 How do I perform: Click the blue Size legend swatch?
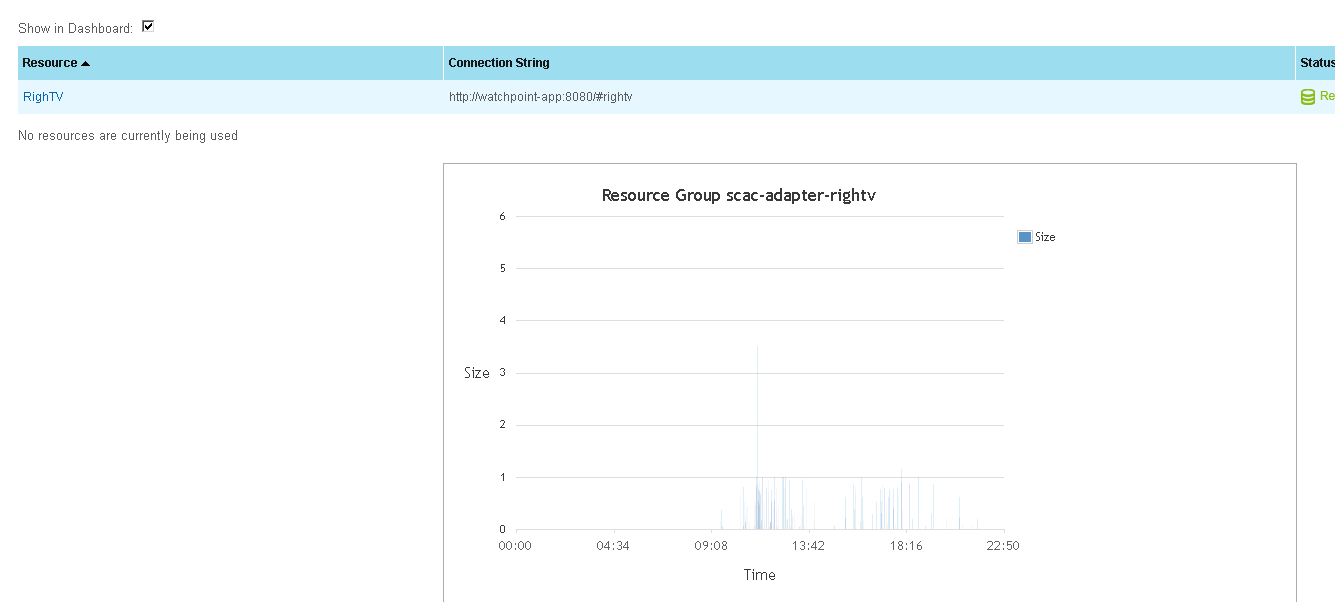(1024, 237)
